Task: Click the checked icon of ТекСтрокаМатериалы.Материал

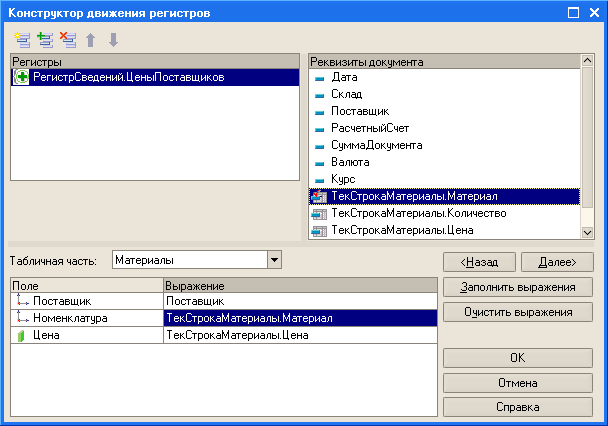Action: [319, 197]
